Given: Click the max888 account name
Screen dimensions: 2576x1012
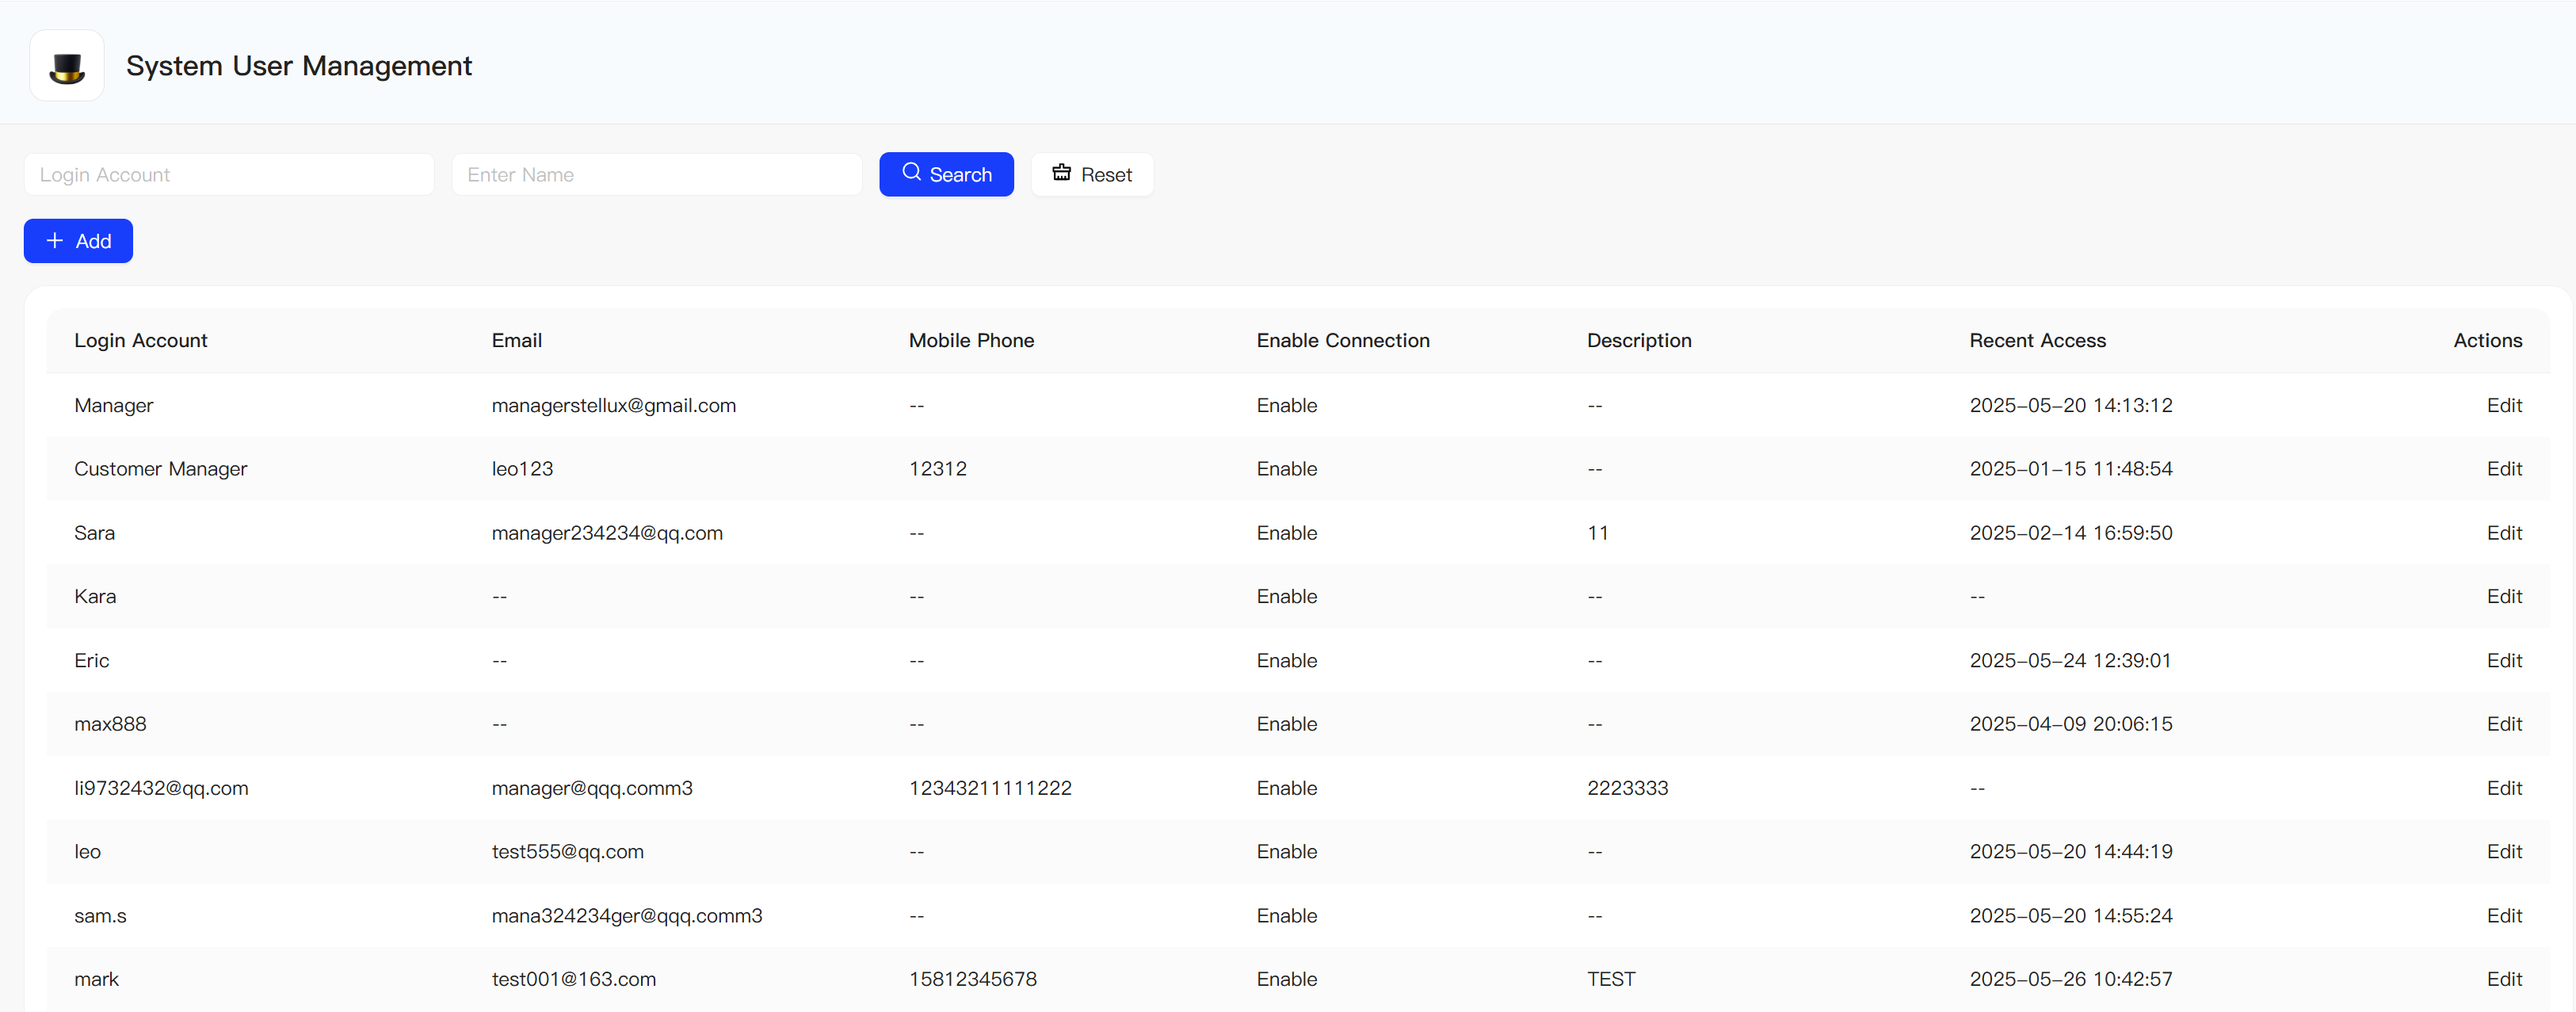Looking at the screenshot, I should [x=110, y=724].
